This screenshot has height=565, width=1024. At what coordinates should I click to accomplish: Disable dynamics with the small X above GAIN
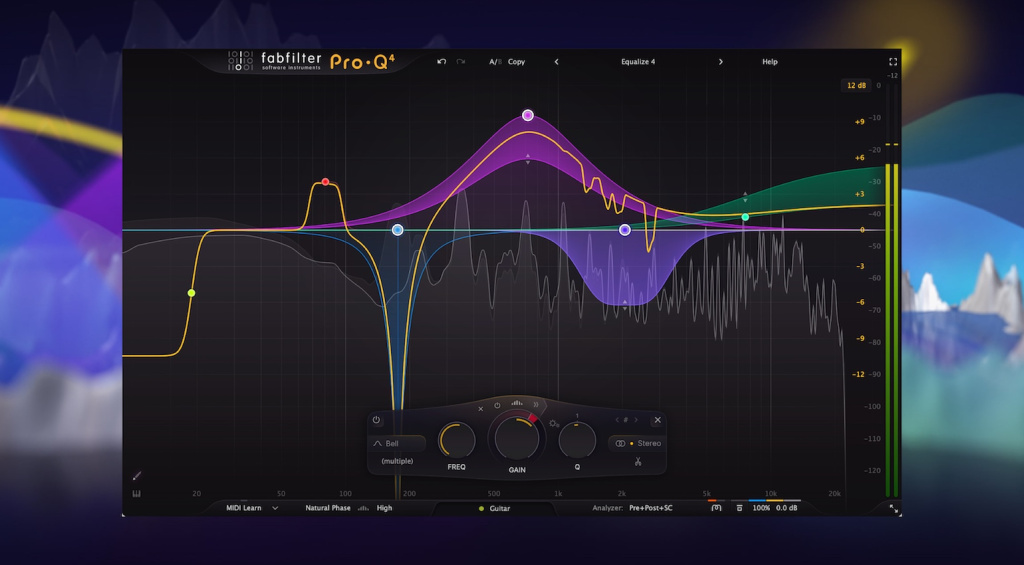481,409
